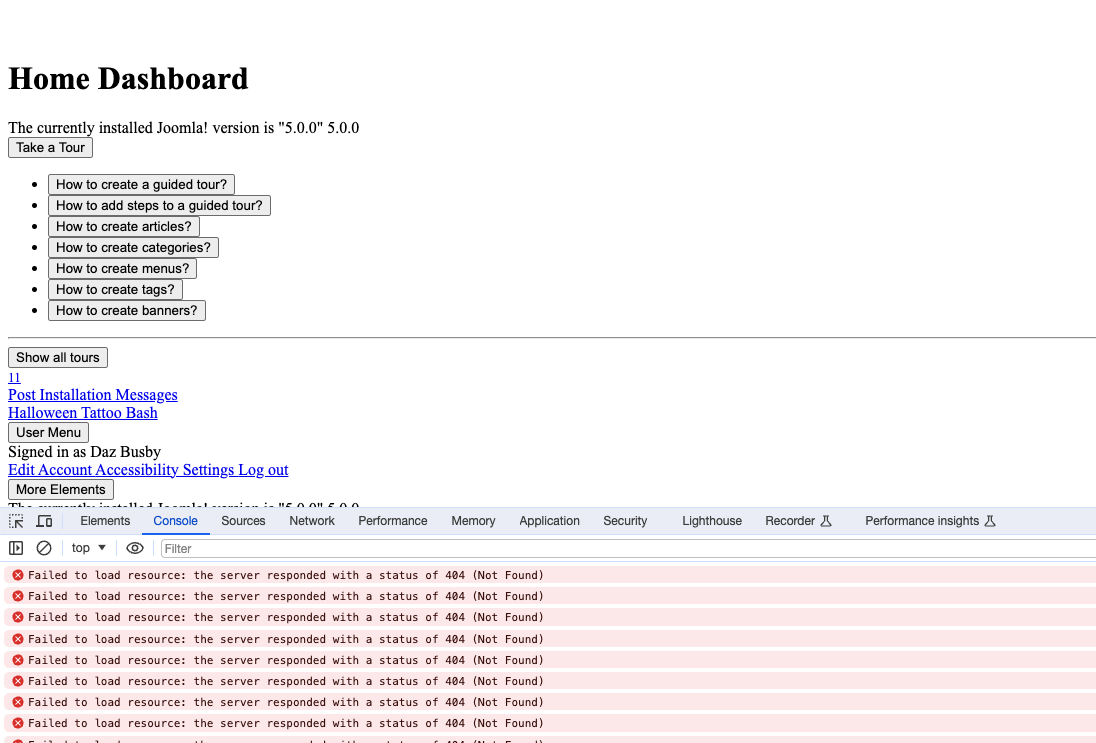The height and width of the screenshot is (743, 1096).
Task: Show console sidebar icon
Action: click(x=16, y=548)
